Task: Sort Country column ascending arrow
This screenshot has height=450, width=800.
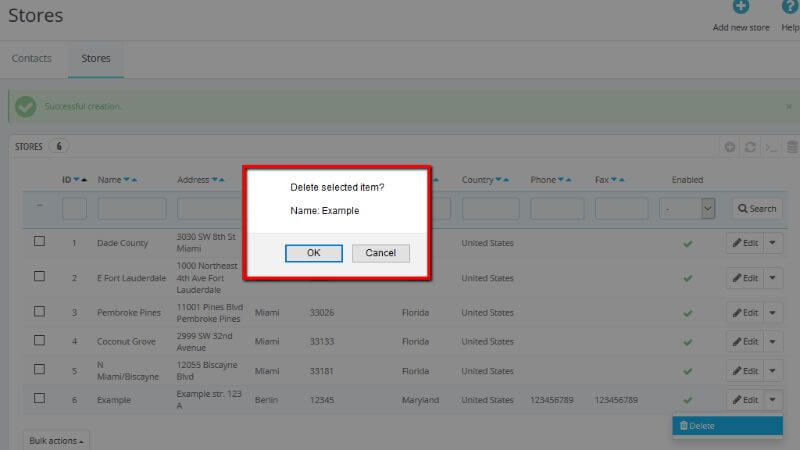Action: click(506, 180)
